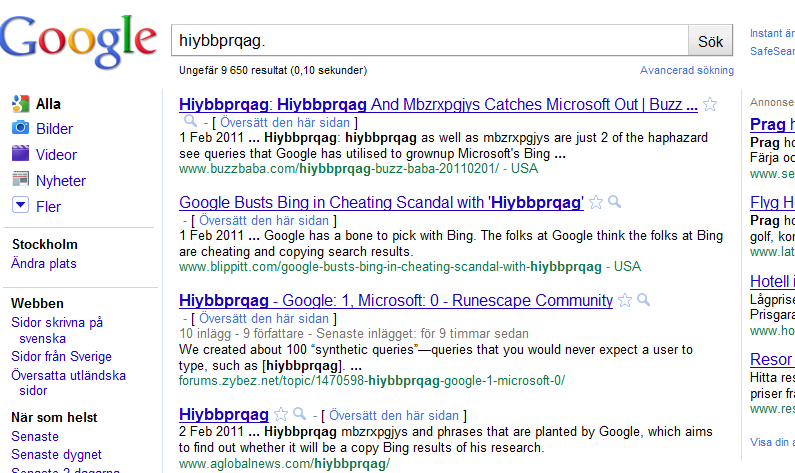Open the Hotell ad headline
Screen dimensions: 795x473
772,281
